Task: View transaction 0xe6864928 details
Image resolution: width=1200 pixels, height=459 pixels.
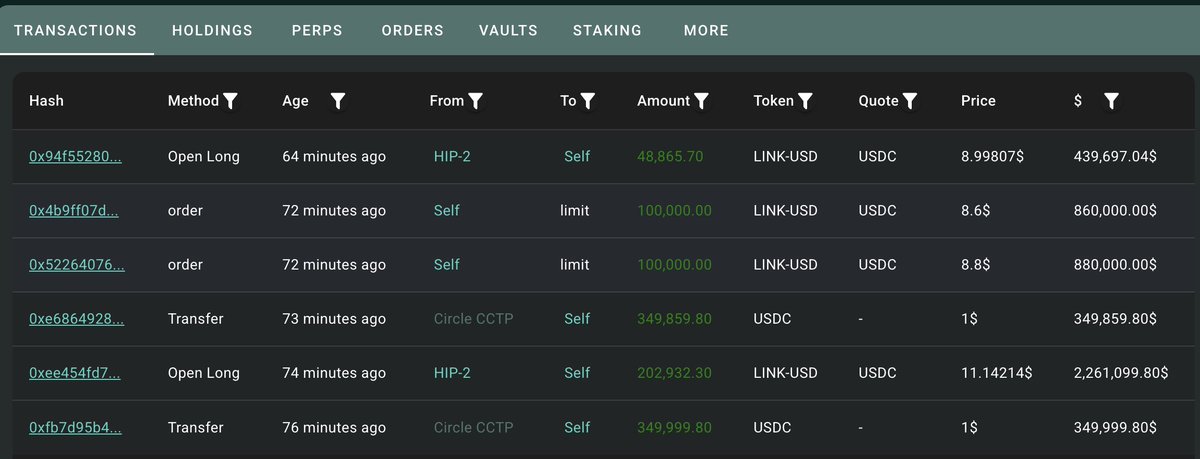Action: tap(75, 319)
